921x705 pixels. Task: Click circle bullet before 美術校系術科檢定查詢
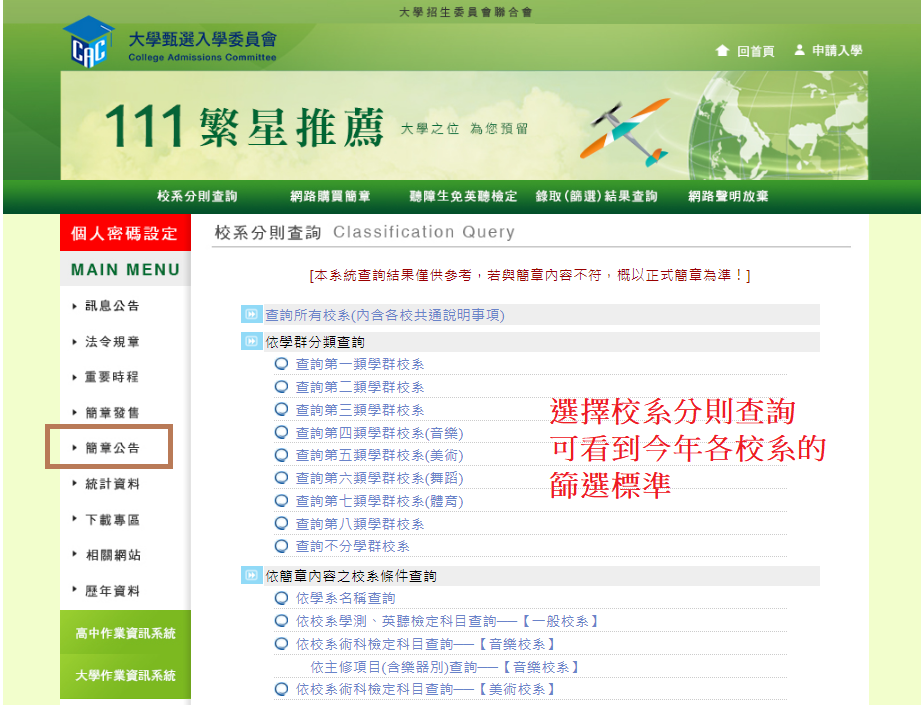pos(281,689)
